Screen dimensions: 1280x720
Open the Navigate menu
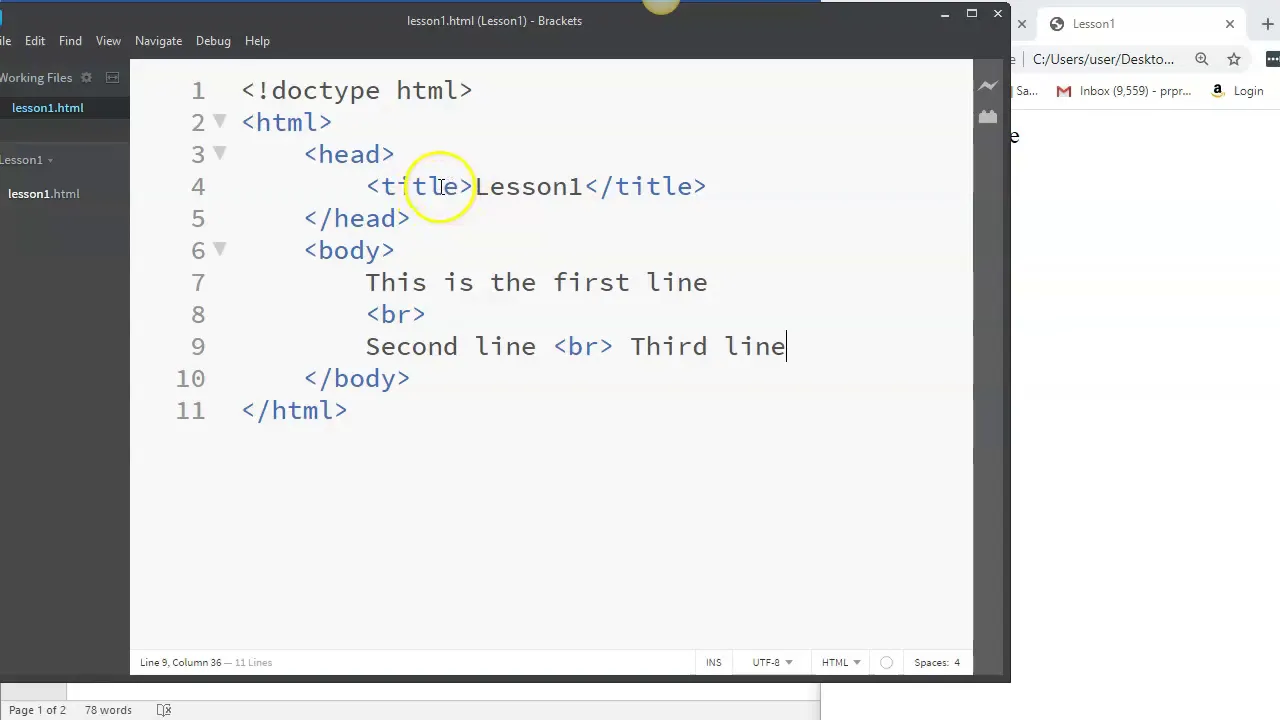(158, 41)
